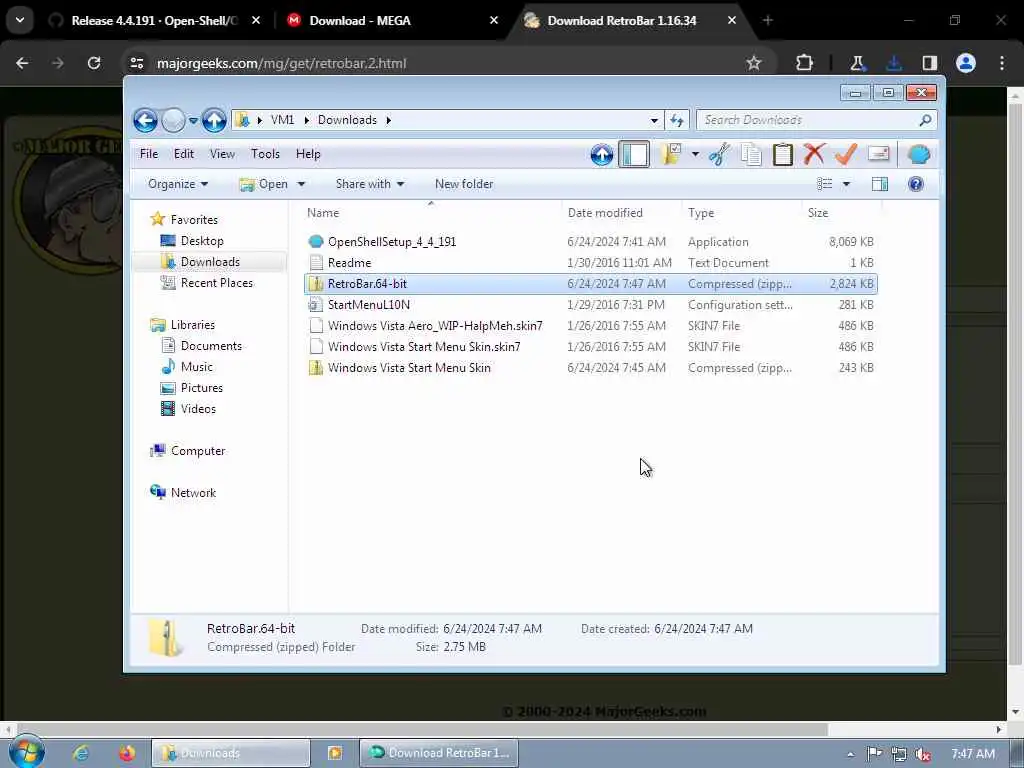Screen dimensions: 1024x768
Task: Open Firefox from the taskbar
Action: (127, 753)
